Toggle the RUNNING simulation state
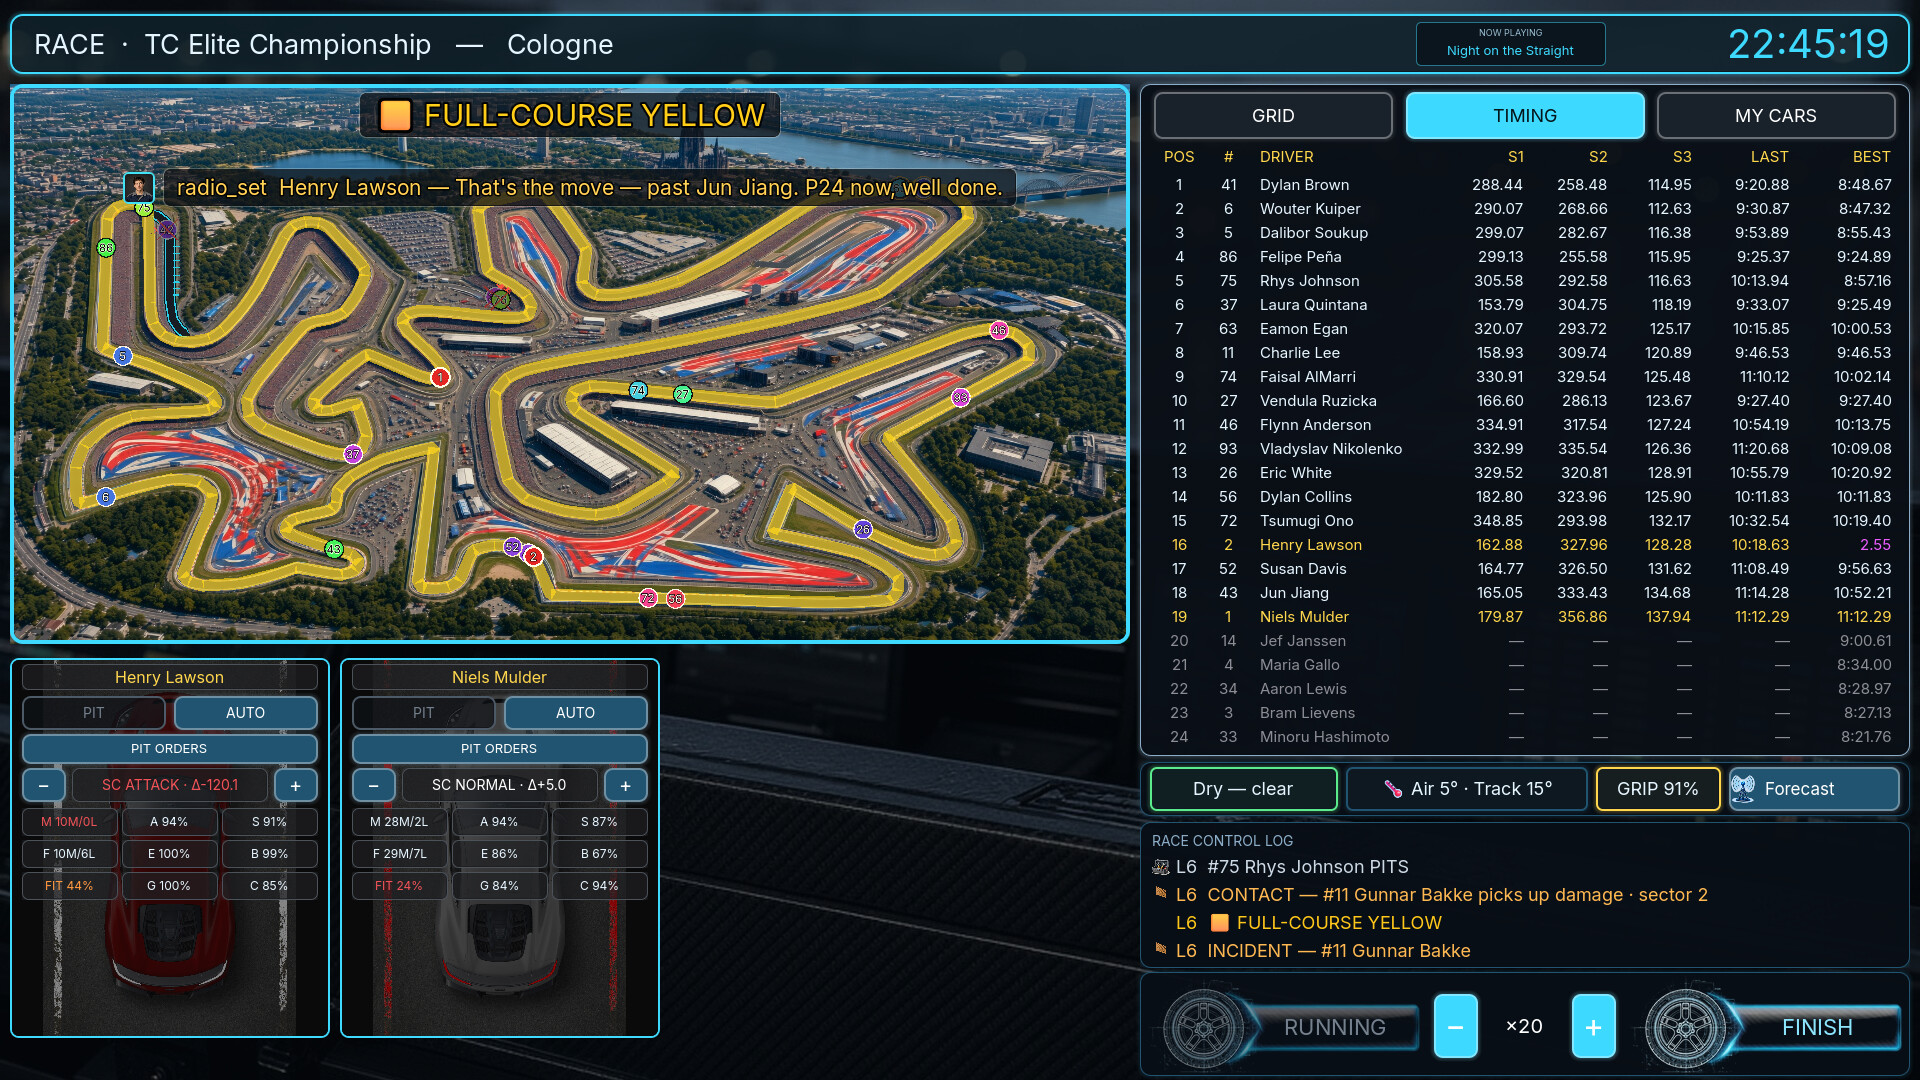This screenshot has height=1080, width=1920. (x=1334, y=1027)
